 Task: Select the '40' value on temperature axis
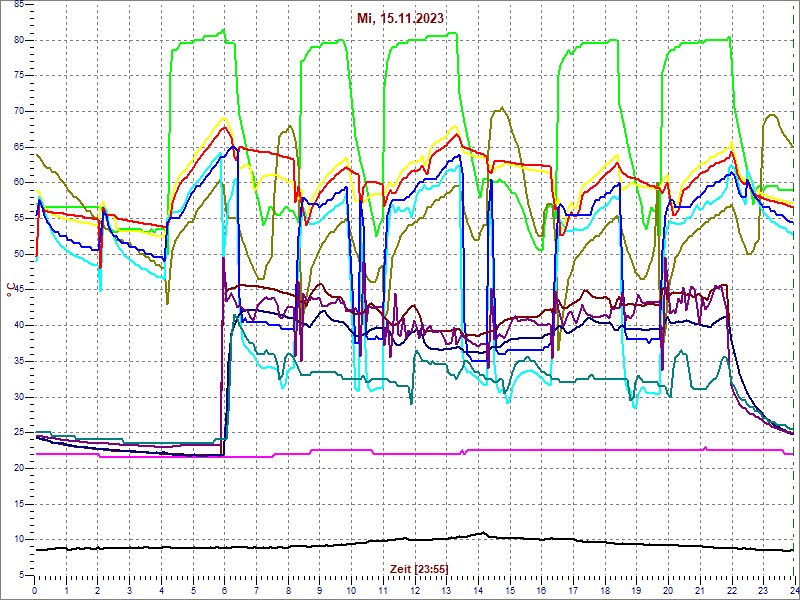click(18, 326)
